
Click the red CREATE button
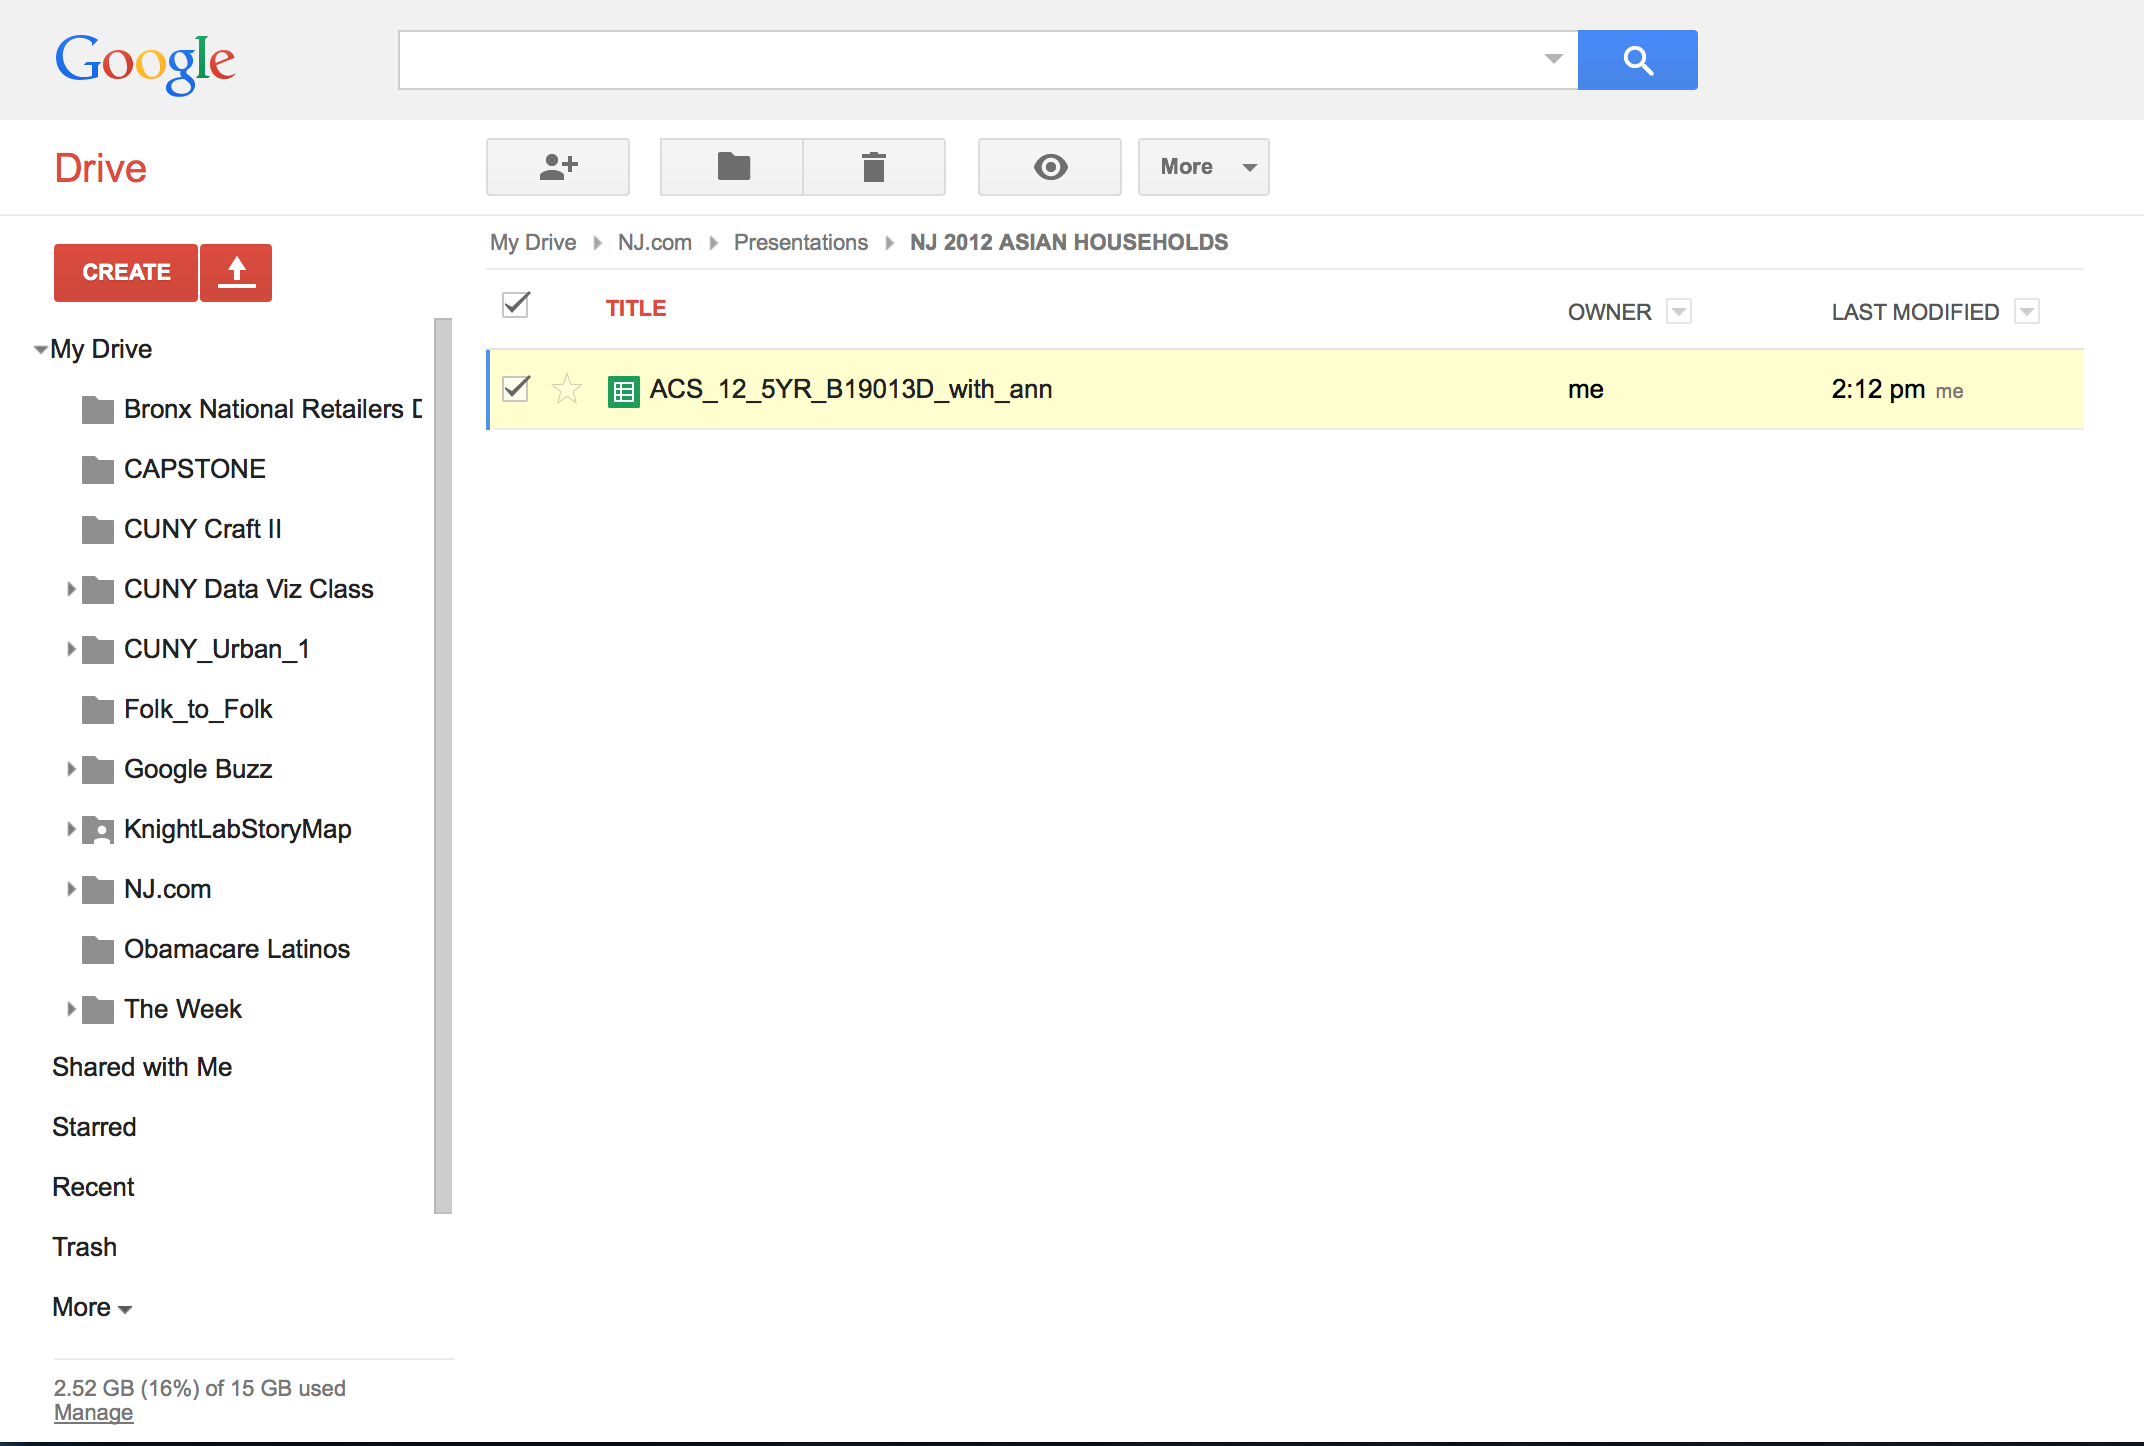coord(126,272)
